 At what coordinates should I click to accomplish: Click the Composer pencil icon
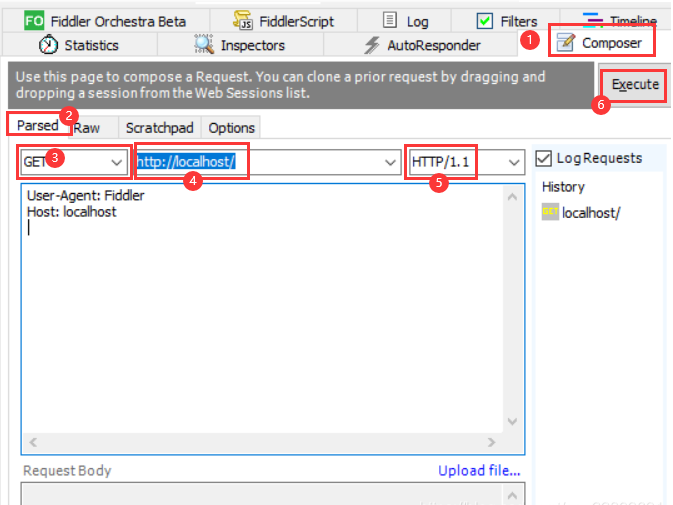pos(566,42)
